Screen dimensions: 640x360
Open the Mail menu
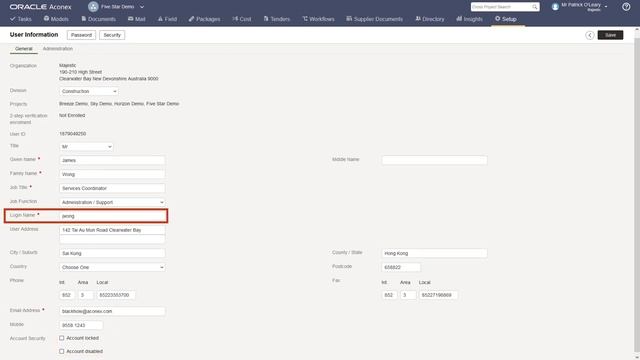click(x=136, y=19)
